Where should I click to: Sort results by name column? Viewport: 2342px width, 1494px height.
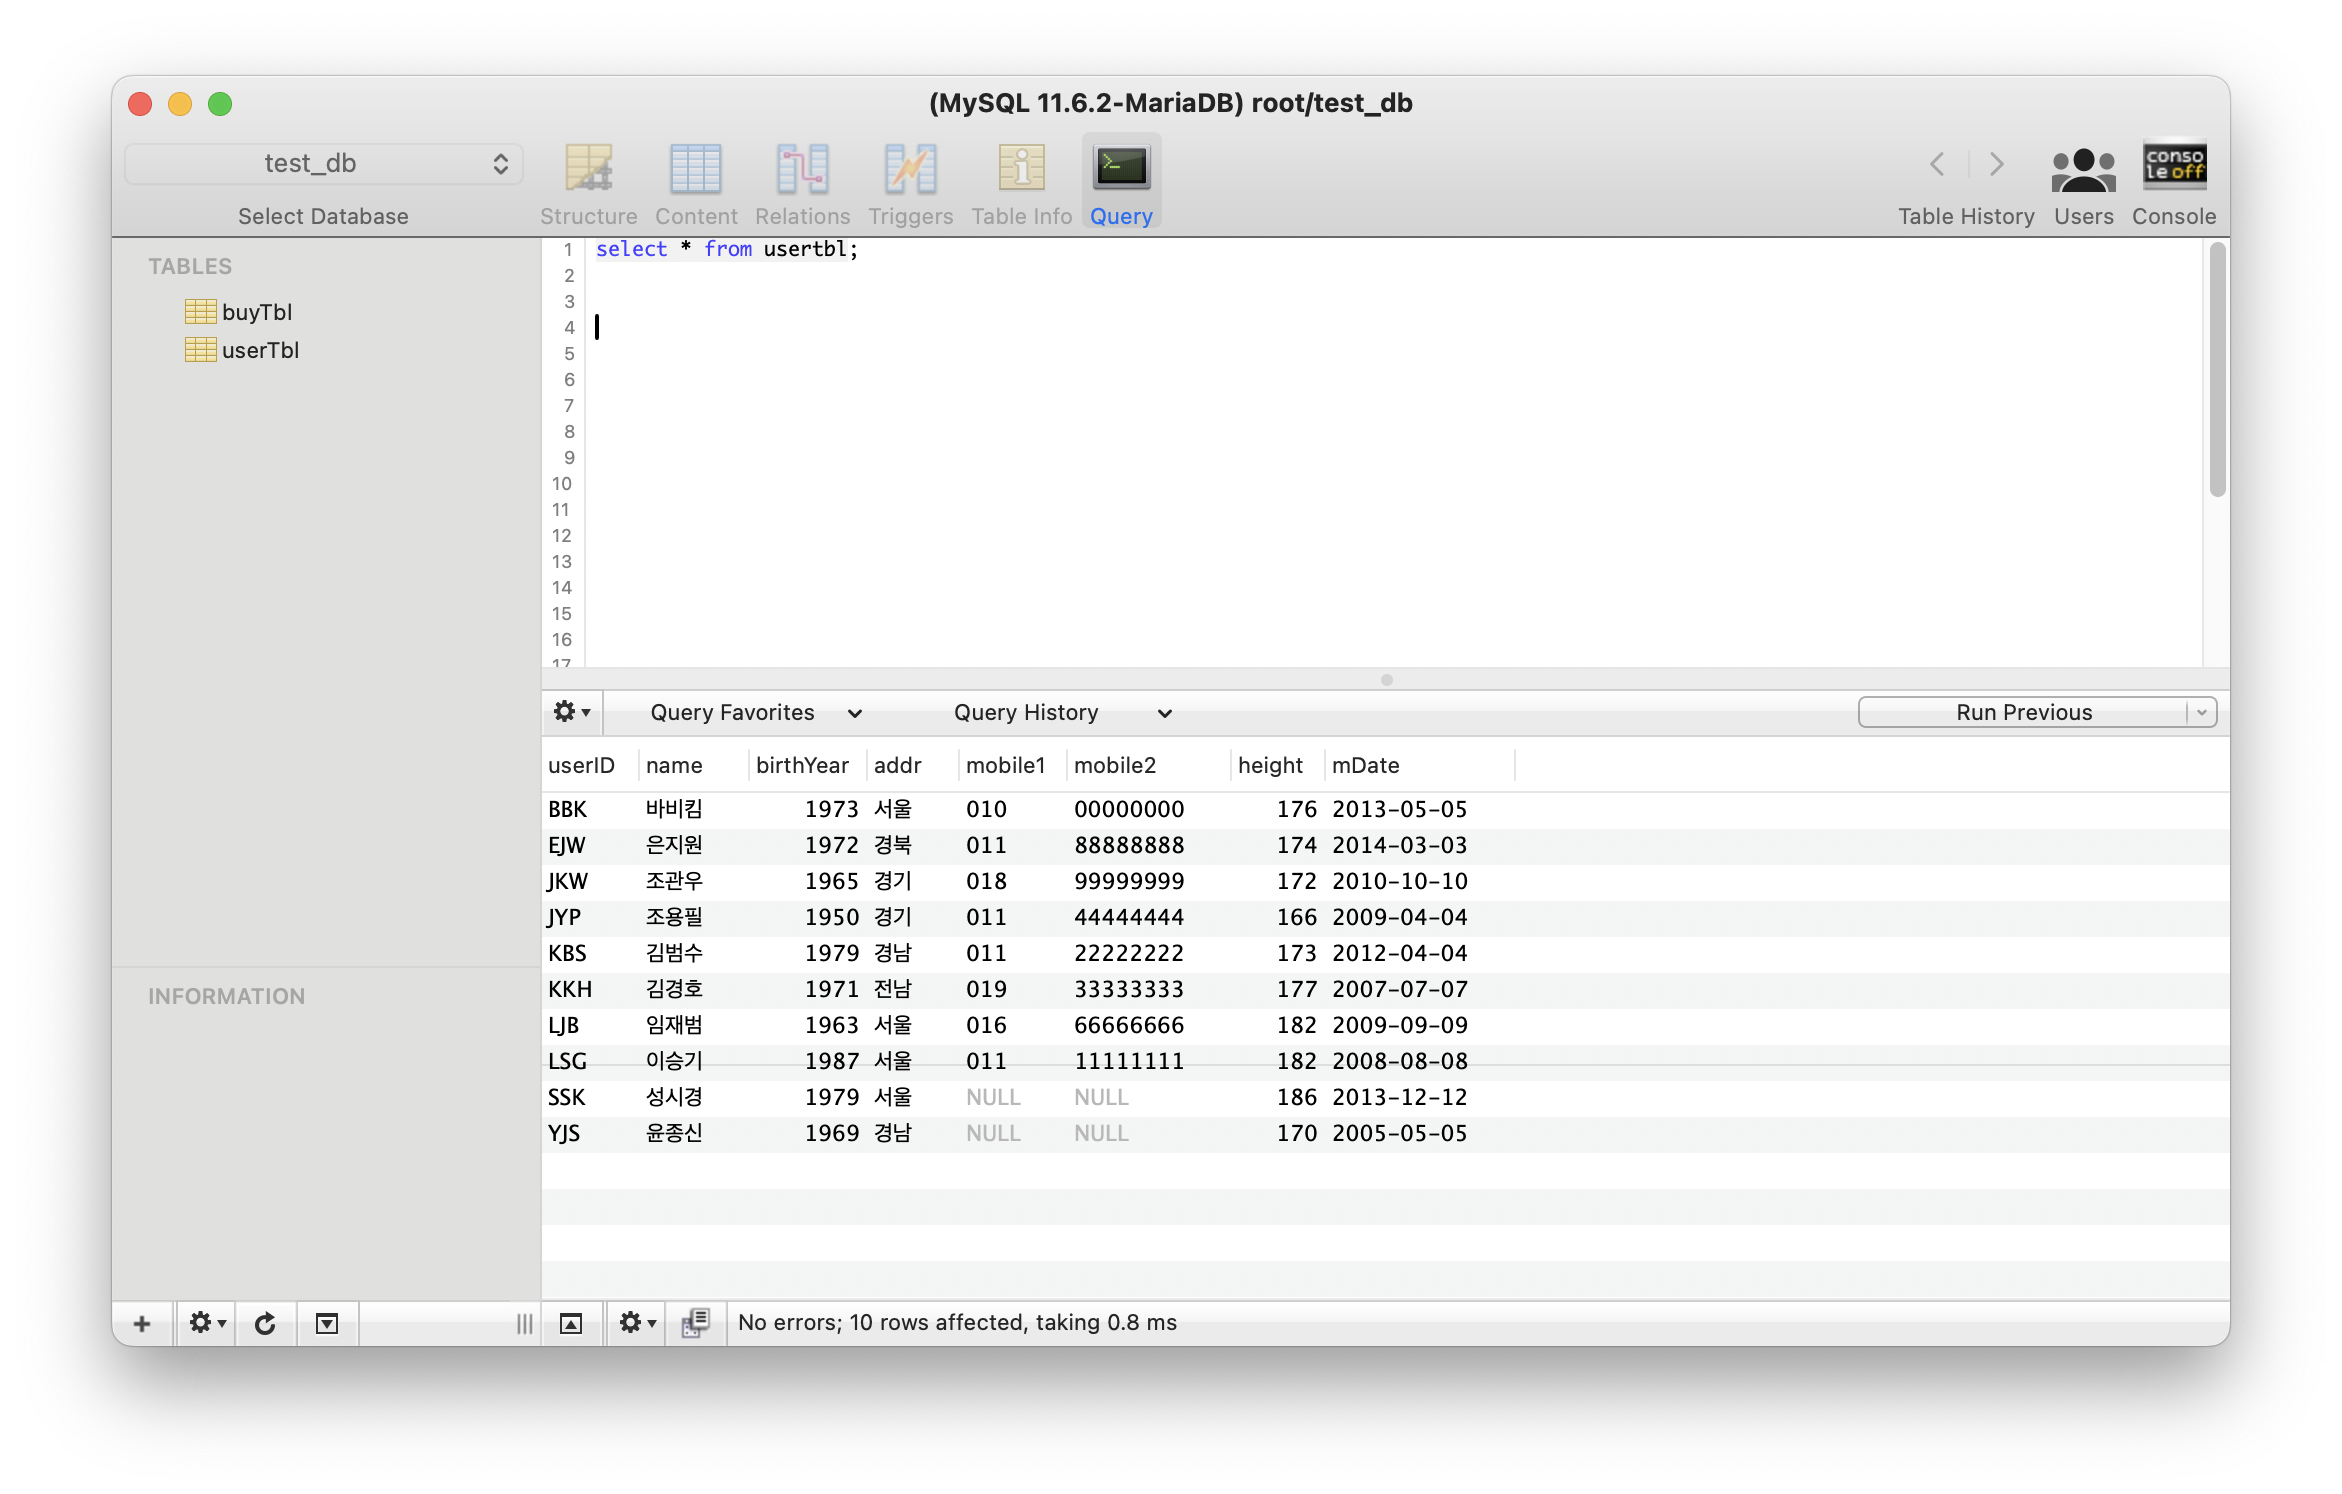[694, 765]
